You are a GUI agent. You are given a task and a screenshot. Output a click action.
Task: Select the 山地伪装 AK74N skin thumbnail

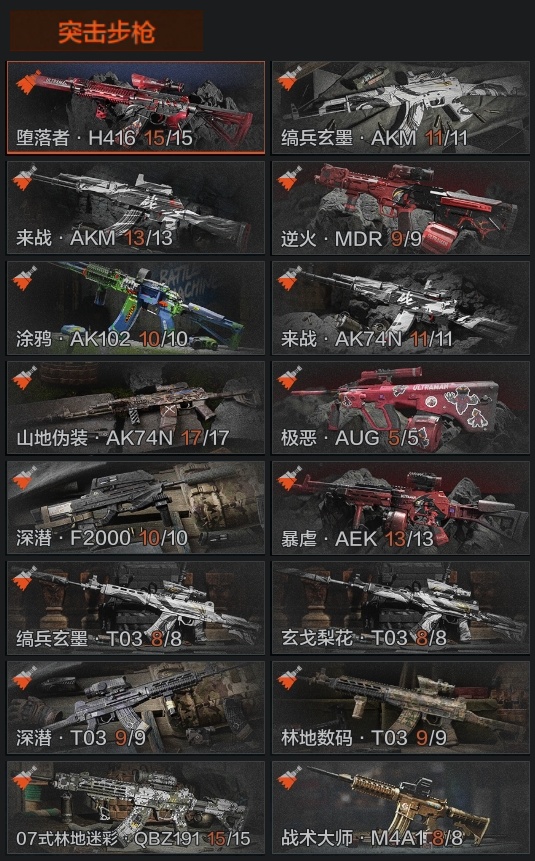click(136, 408)
